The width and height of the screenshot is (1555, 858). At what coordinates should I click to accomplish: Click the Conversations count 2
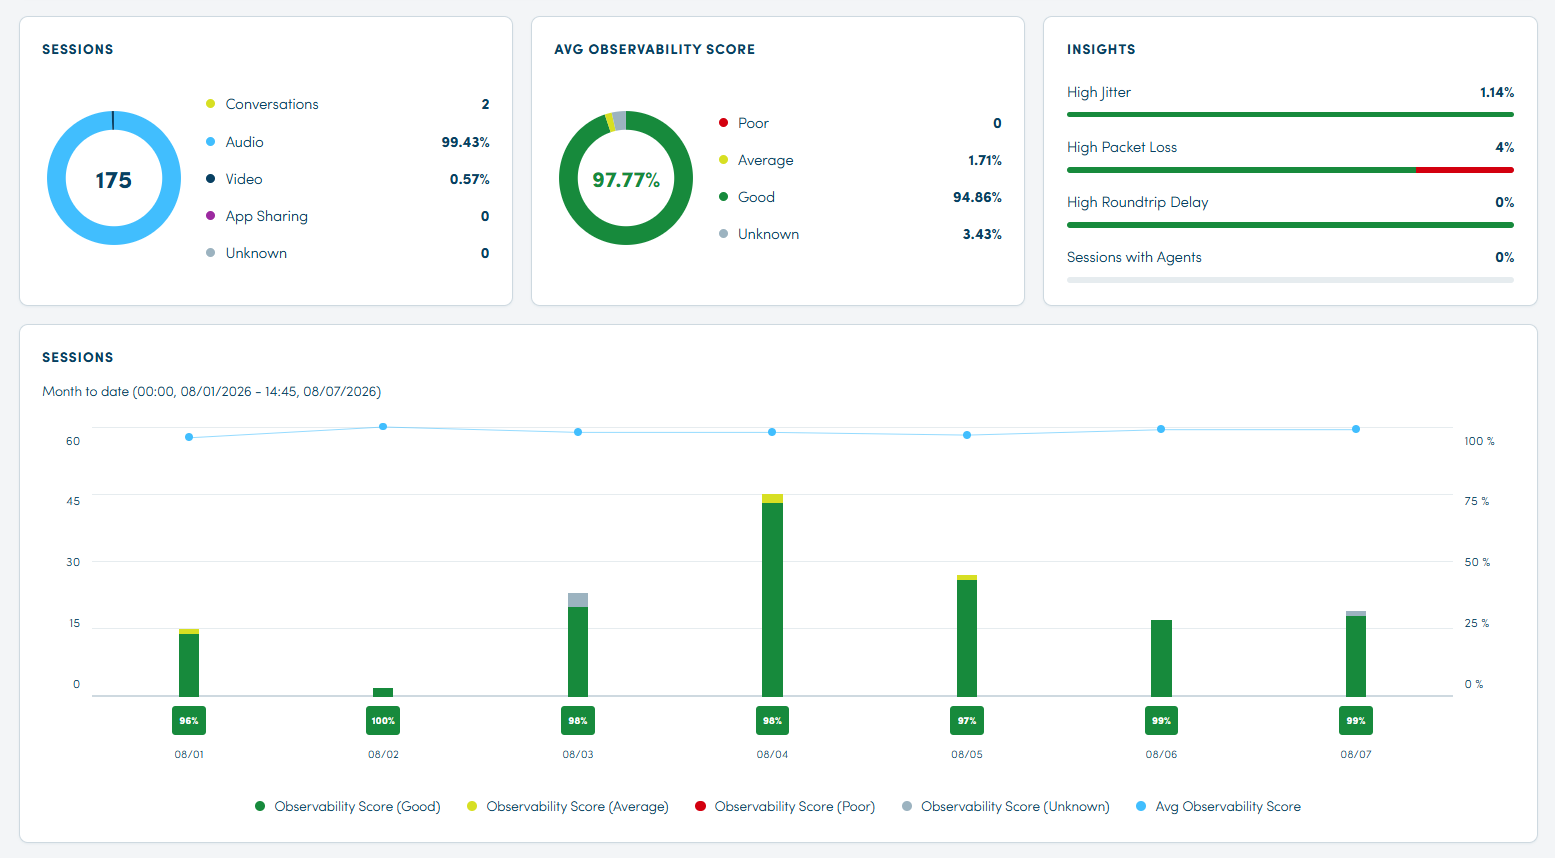tap(485, 104)
